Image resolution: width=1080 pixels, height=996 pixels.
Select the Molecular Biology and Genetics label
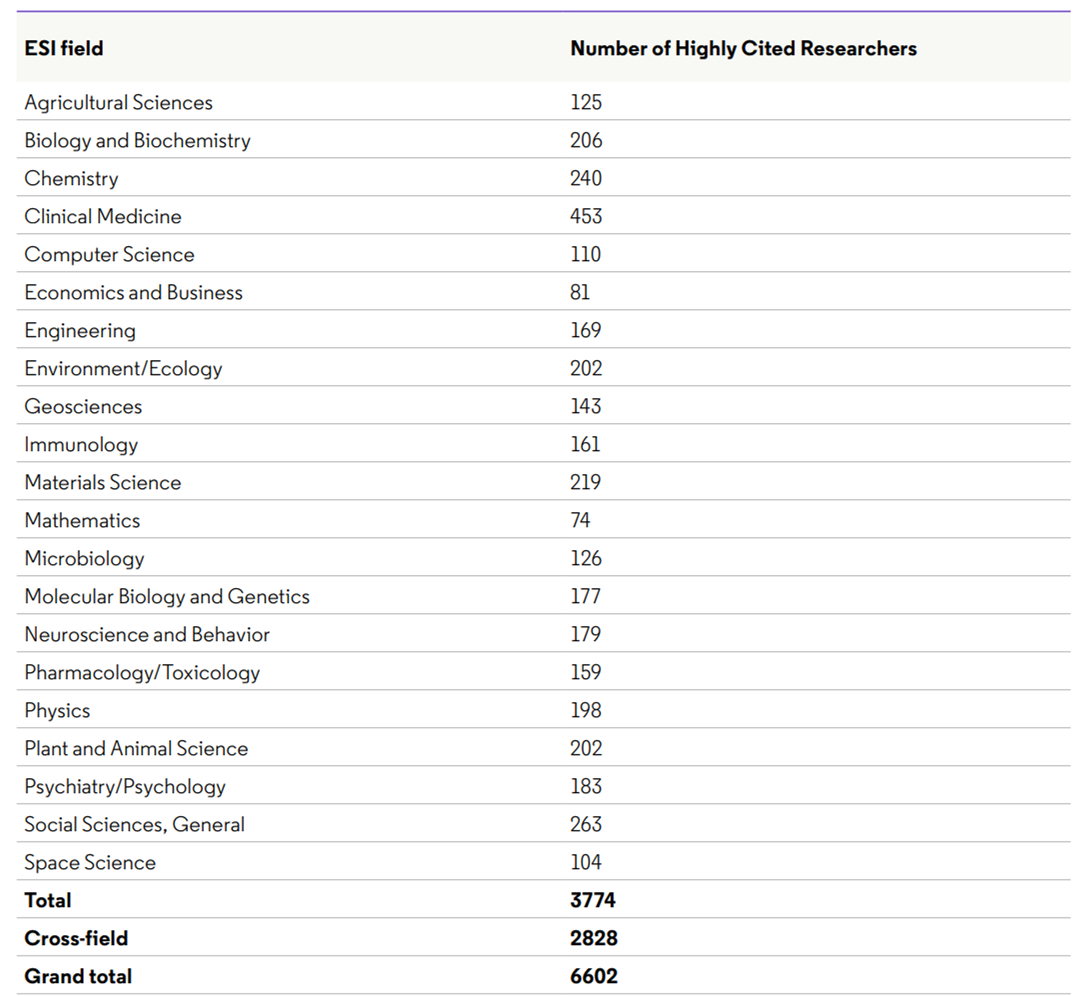pyautogui.click(x=167, y=596)
